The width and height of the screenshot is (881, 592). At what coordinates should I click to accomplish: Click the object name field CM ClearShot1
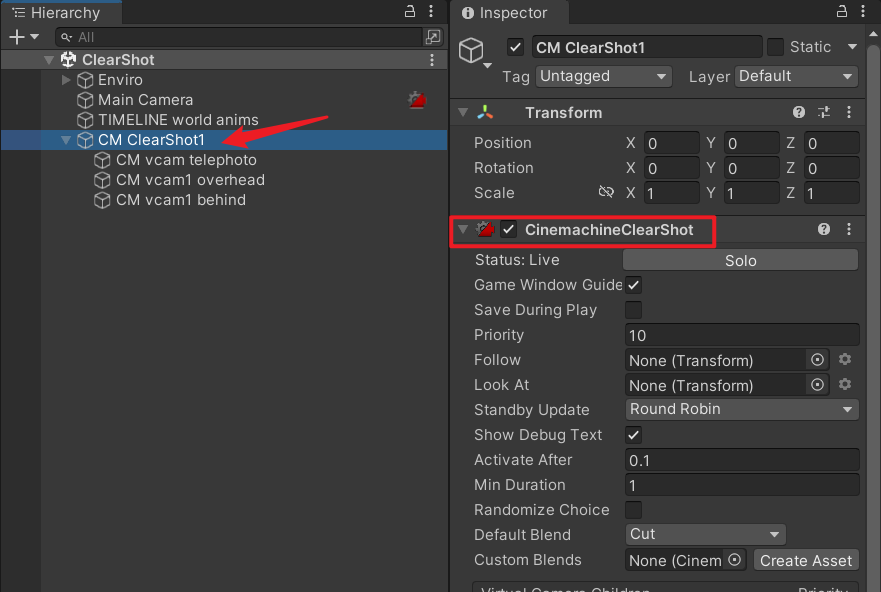[x=647, y=47]
